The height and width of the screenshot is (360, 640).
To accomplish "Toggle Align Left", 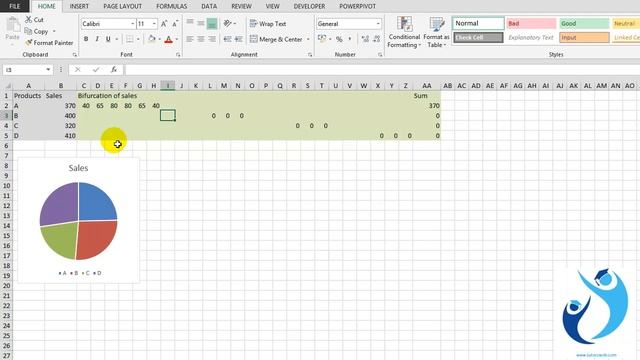I will [x=190, y=39].
